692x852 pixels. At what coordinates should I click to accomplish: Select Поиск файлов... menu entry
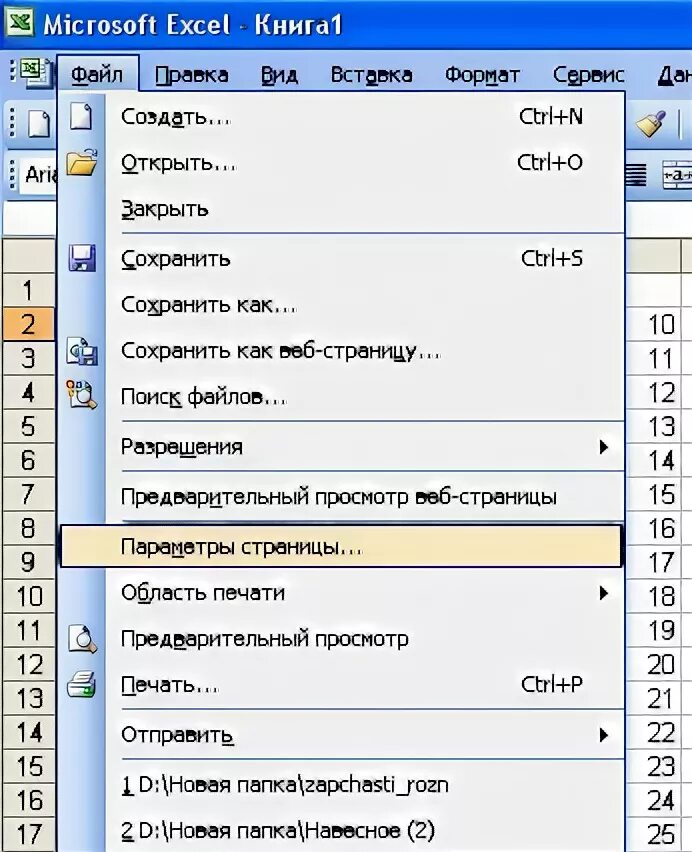342,397
